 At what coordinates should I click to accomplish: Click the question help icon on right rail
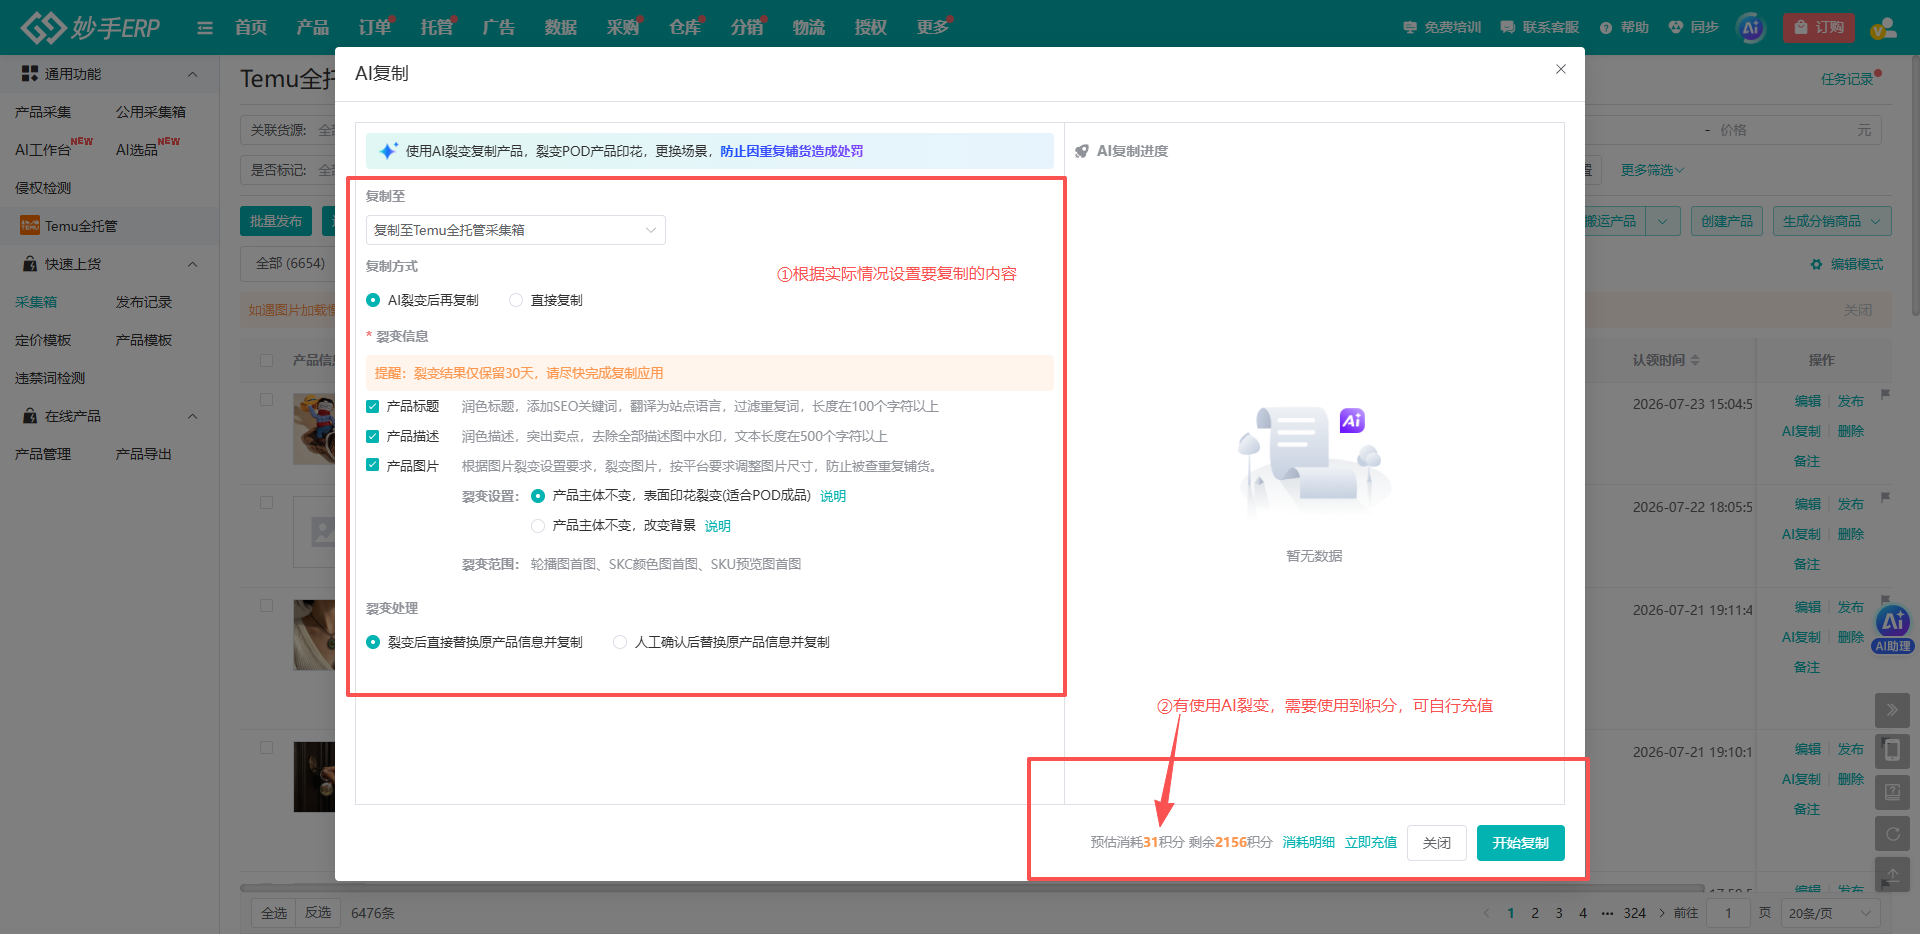1892,792
